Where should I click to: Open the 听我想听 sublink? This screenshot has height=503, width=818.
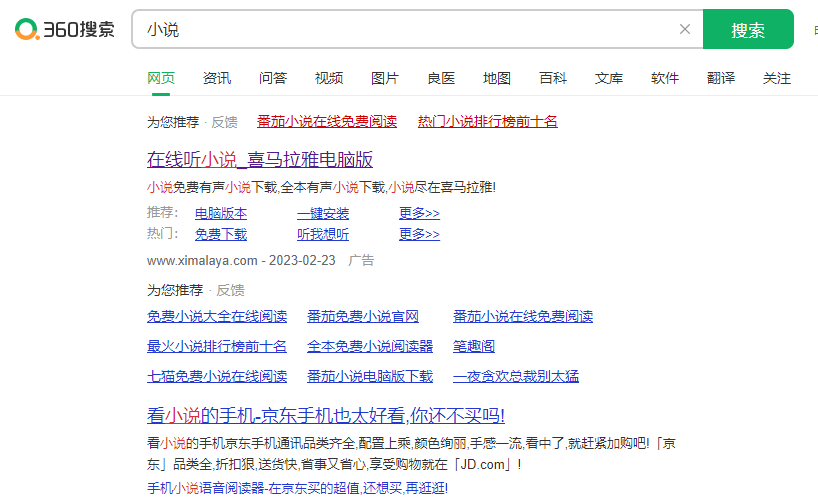tap(323, 234)
